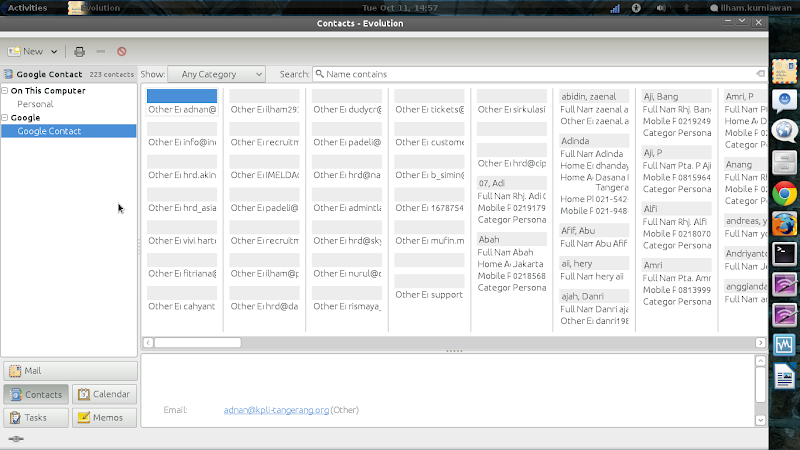Switch to the Tasks view
This screenshot has height=450, width=800.
pyautogui.click(x=36, y=418)
